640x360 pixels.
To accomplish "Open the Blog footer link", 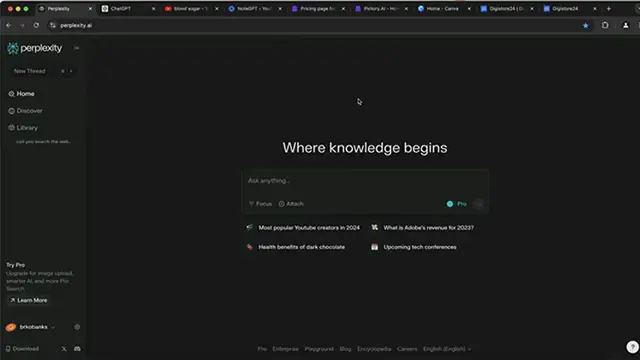I will [x=345, y=349].
